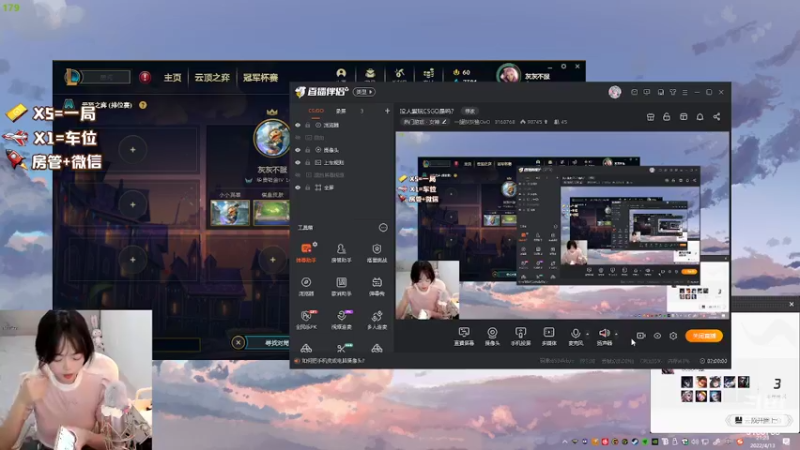Screen dimensions: 800x450
Task: Select the little legend thumbnail in League lobby
Action: point(230,212)
